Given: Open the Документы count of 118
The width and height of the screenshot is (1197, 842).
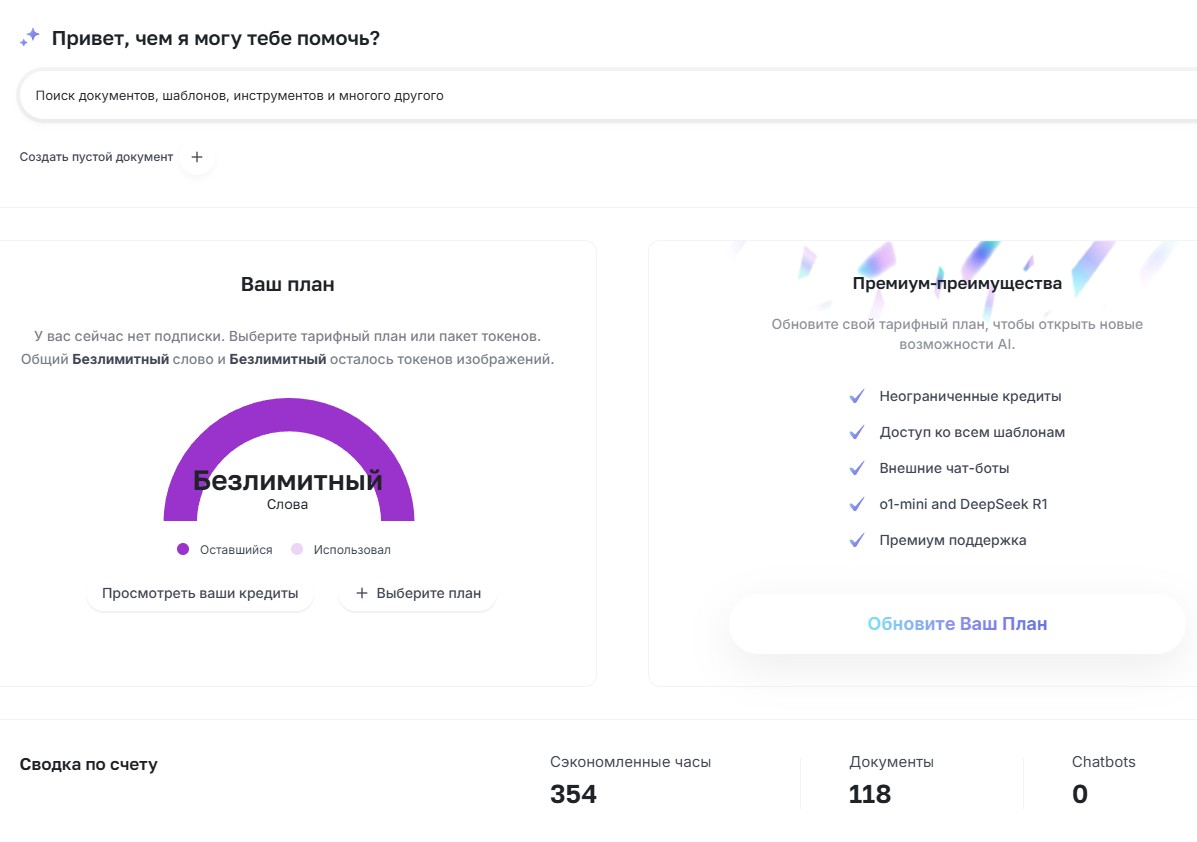Looking at the screenshot, I should [869, 794].
